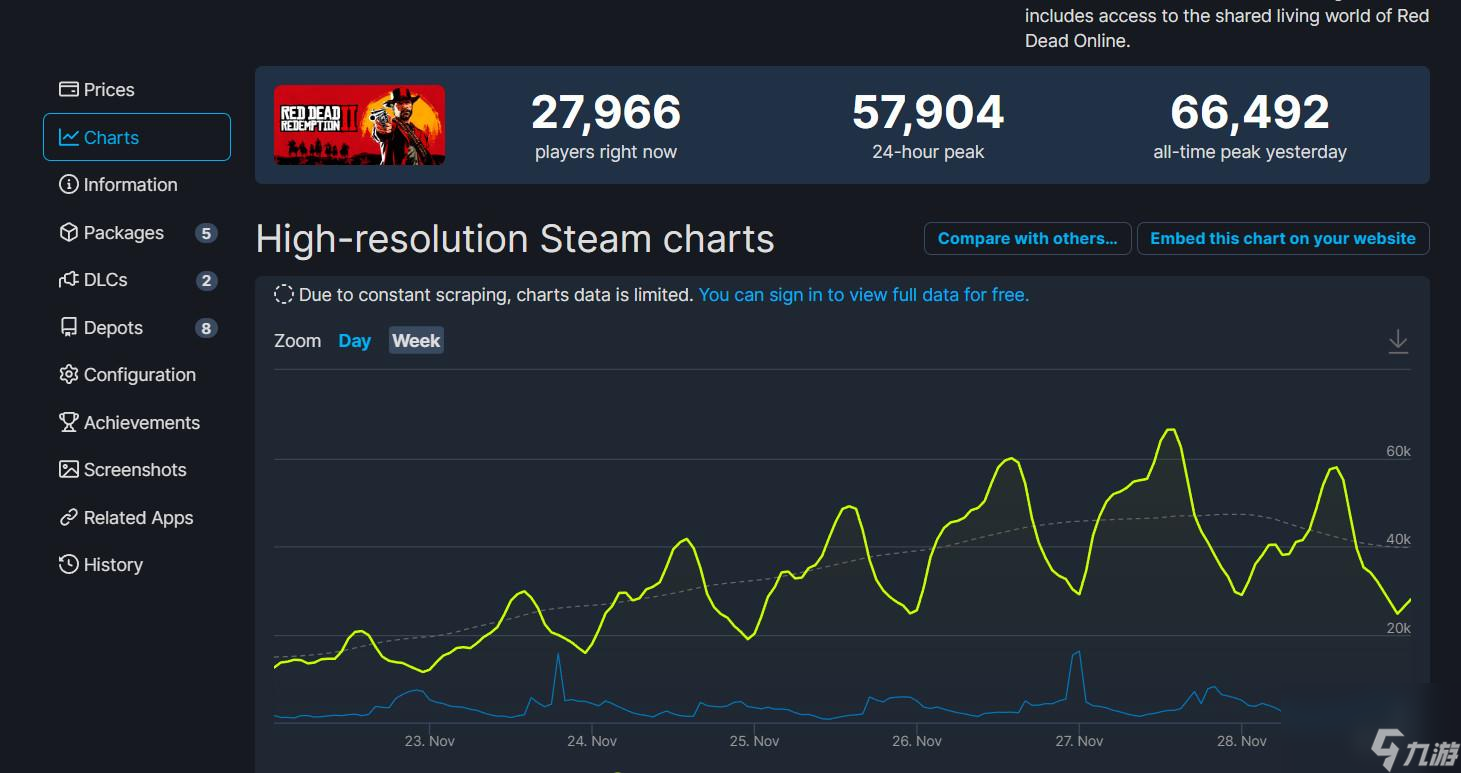Click the 24. Nov axis label
1461x773 pixels.
click(592, 741)
